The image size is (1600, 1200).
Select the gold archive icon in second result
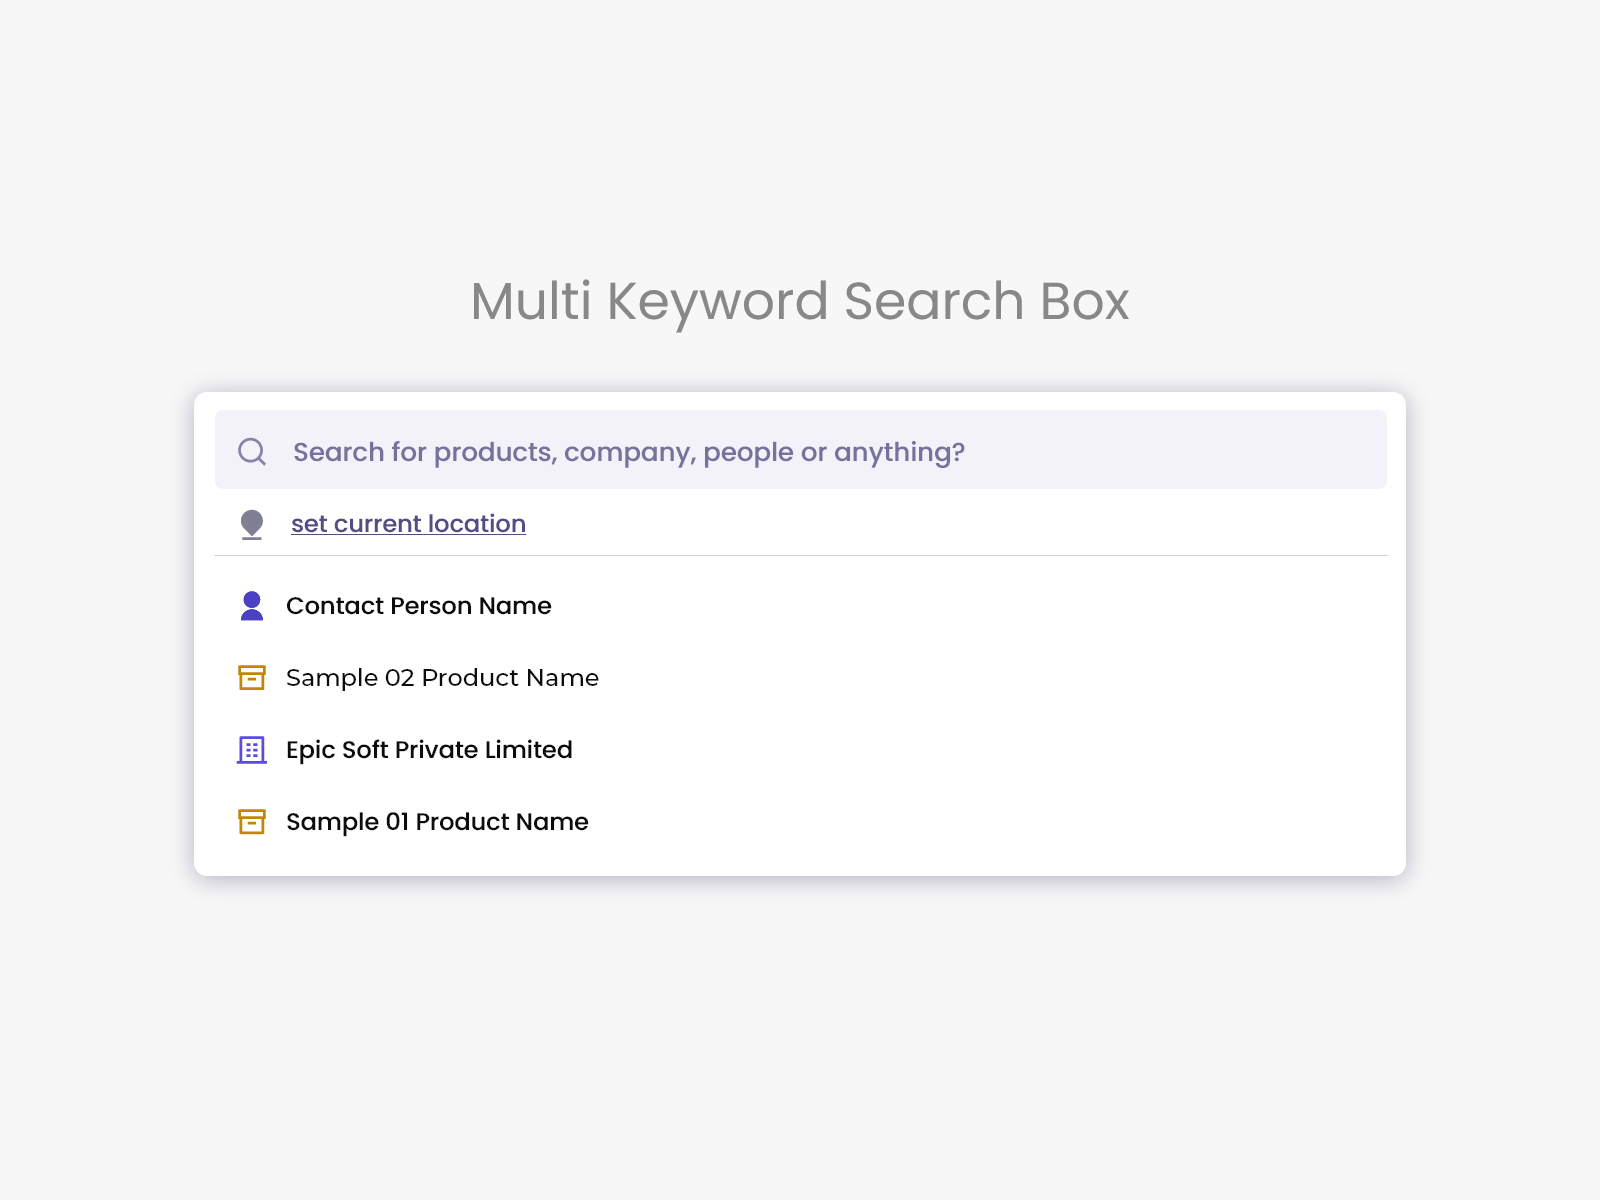[x=251, y=677]
